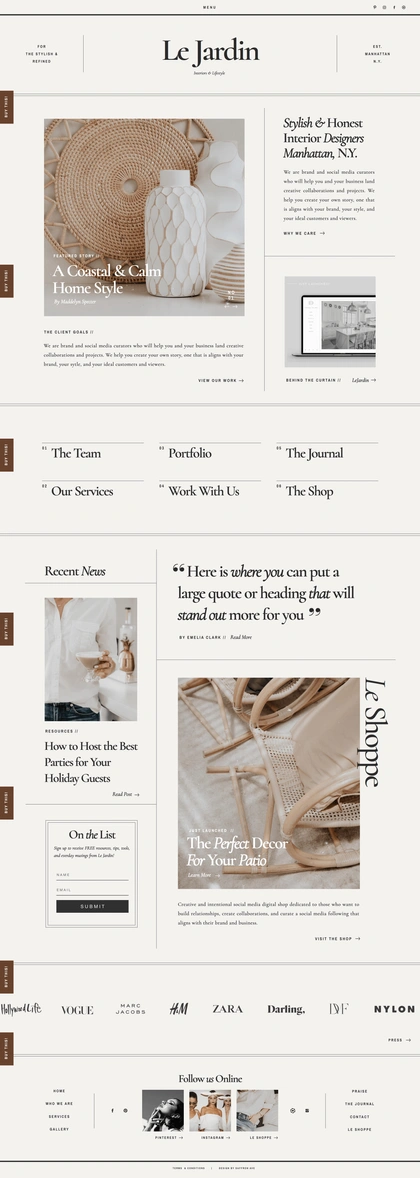Image resolution: width=420 pixels, height=1178 pixels.
Task: Select the Vogue press logo
Action: click(77, 1010)
